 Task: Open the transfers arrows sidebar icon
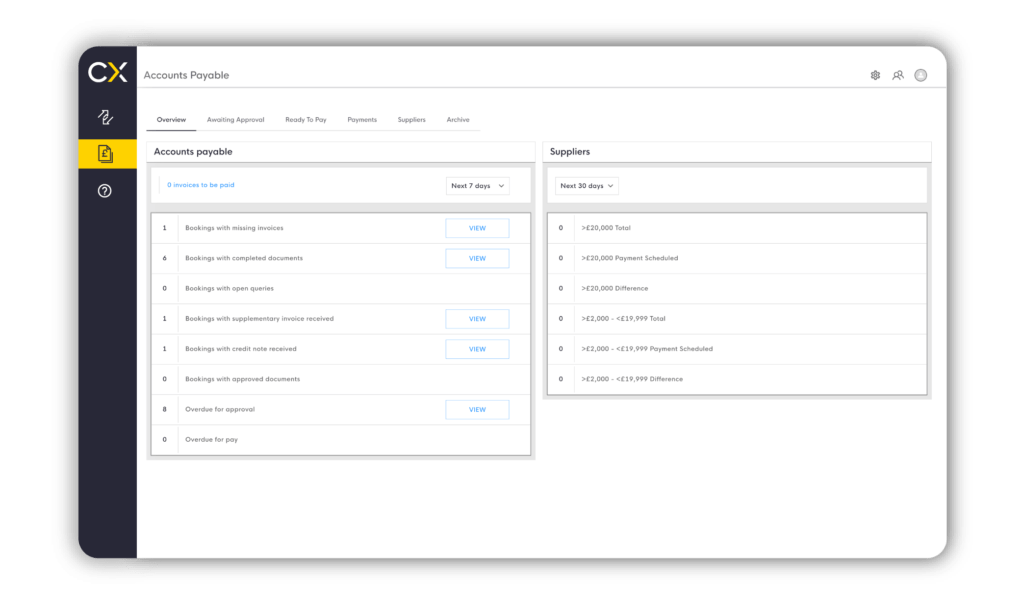(x=105, y=117)
